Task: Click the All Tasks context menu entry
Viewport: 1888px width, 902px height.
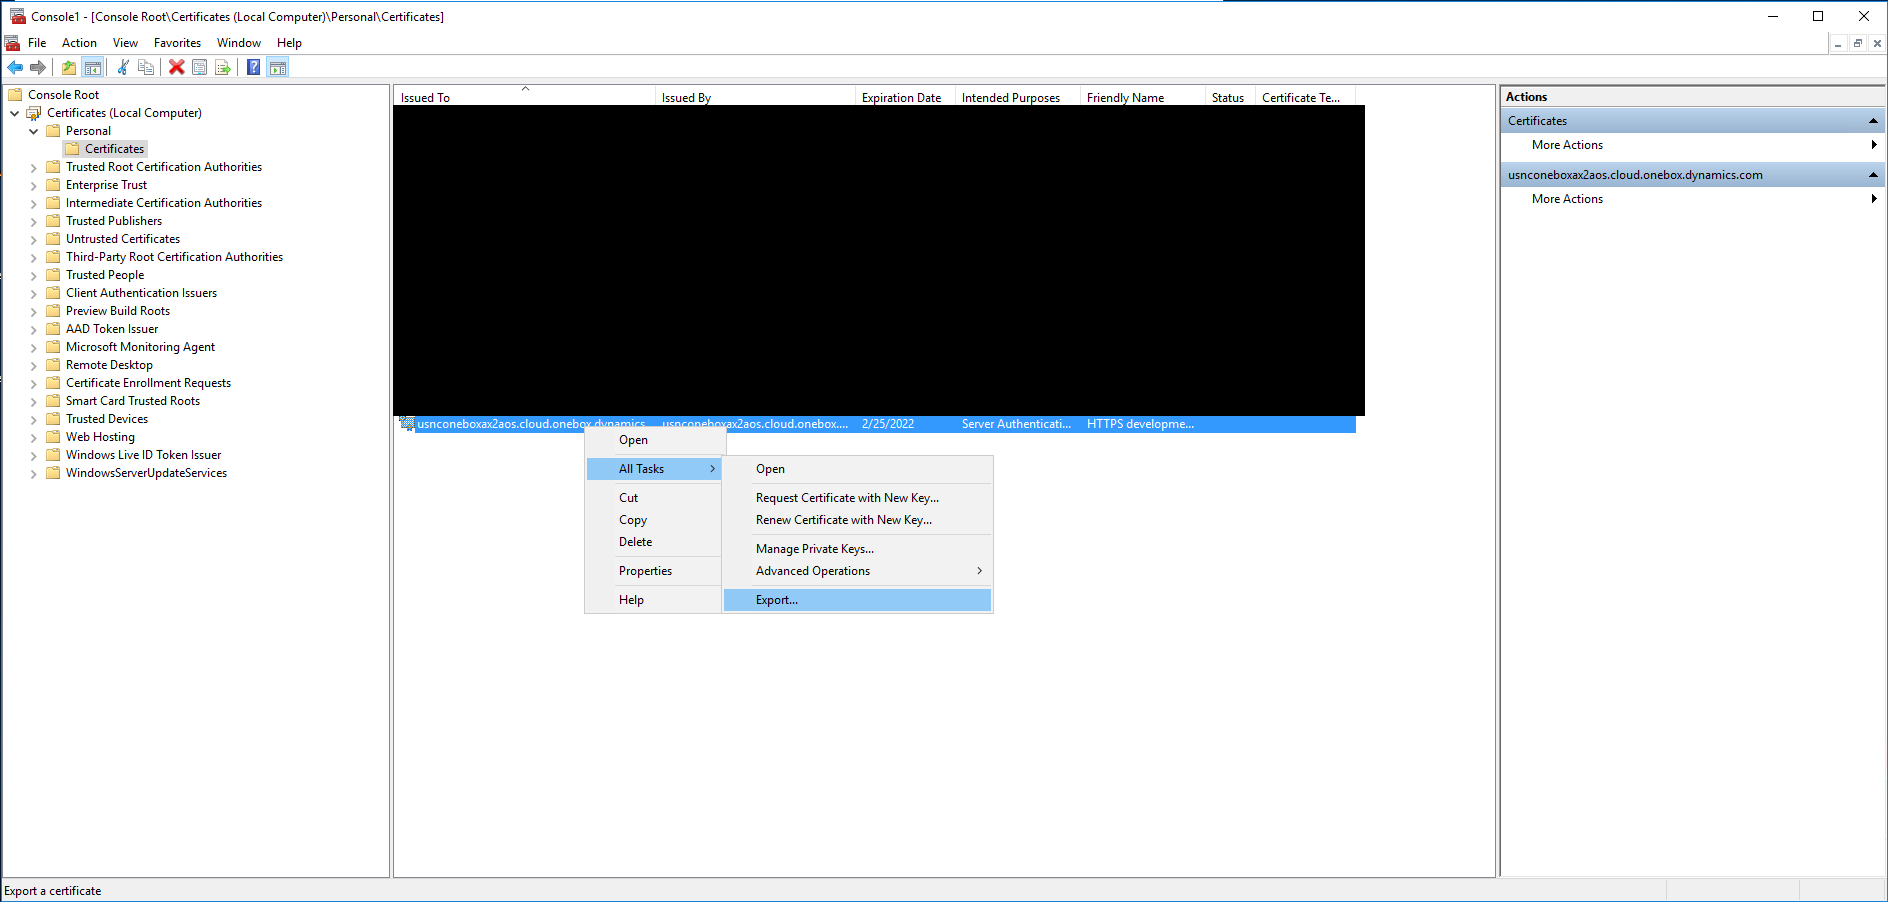Action: point(654,469)
